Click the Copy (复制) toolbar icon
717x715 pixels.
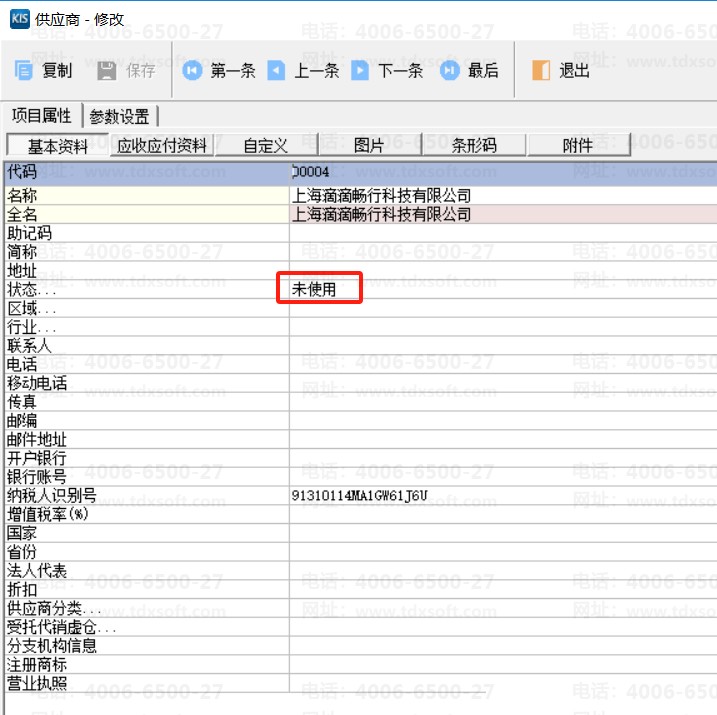tap(25, 71)
